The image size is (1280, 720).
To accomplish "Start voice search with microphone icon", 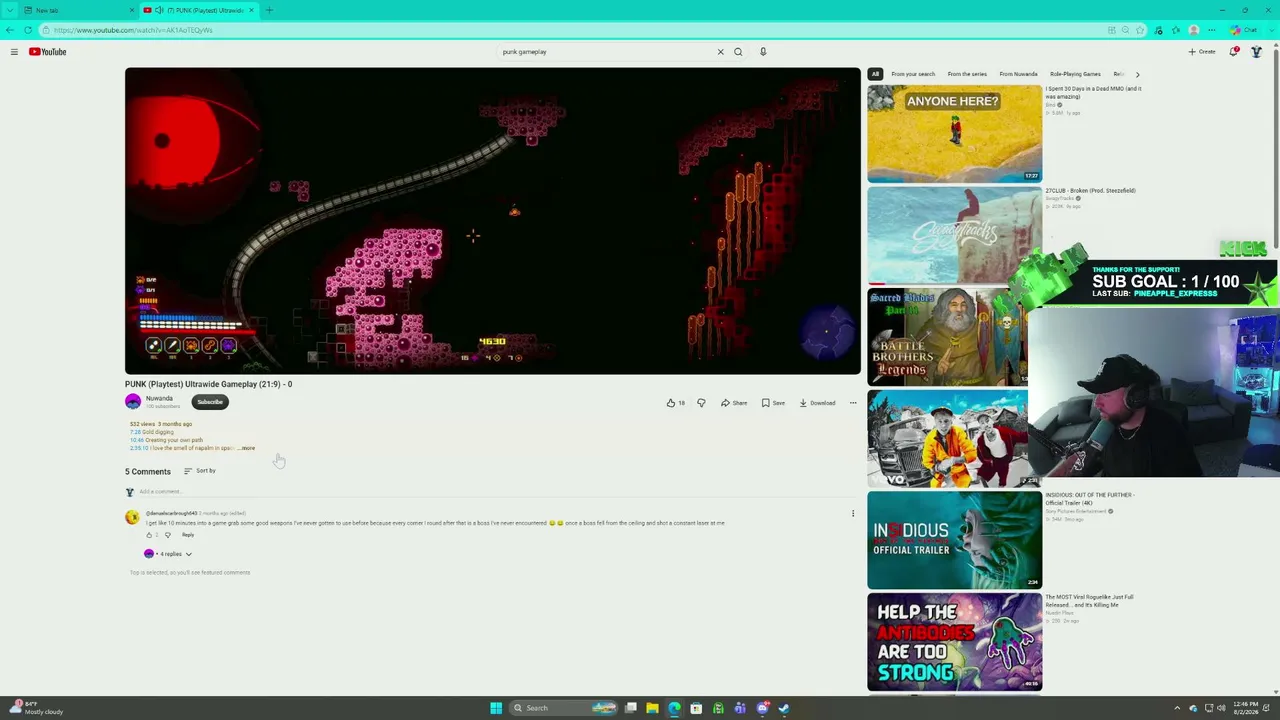I will [763, 52].
